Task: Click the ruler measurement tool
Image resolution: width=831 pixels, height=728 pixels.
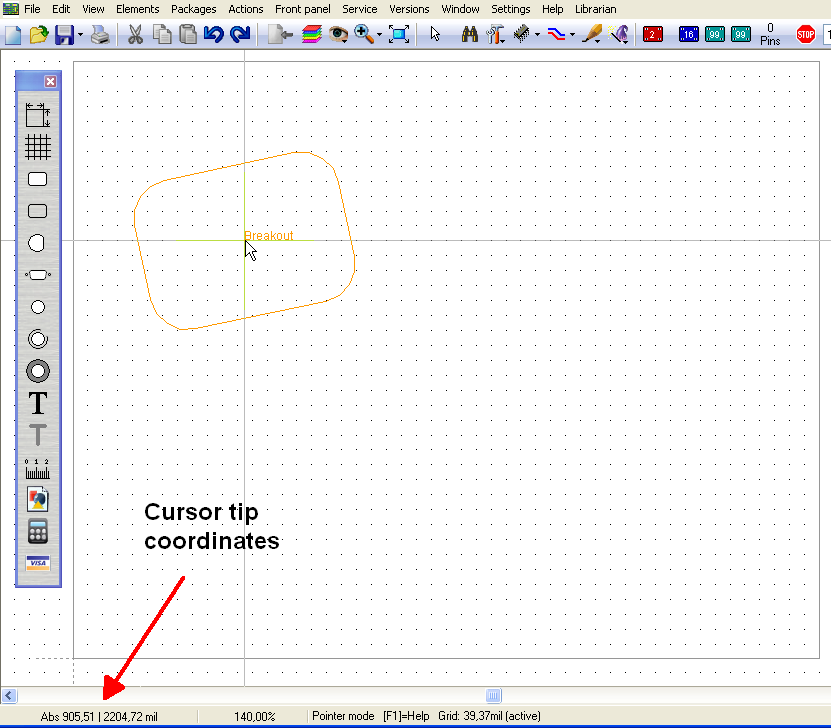Action: click(x=38, y=467)
